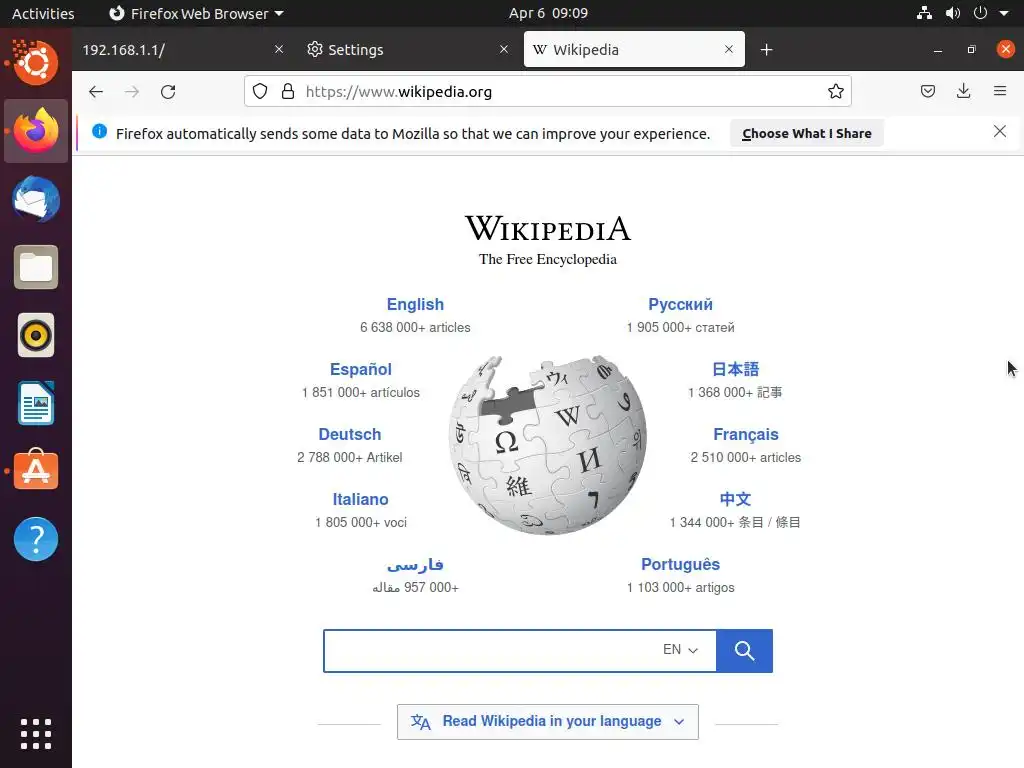Image resolution: width=1024 pixels, height=768 pixels.
Task: Expand the system menu arrow in top bar
Action: click(x=1004, y=13)
